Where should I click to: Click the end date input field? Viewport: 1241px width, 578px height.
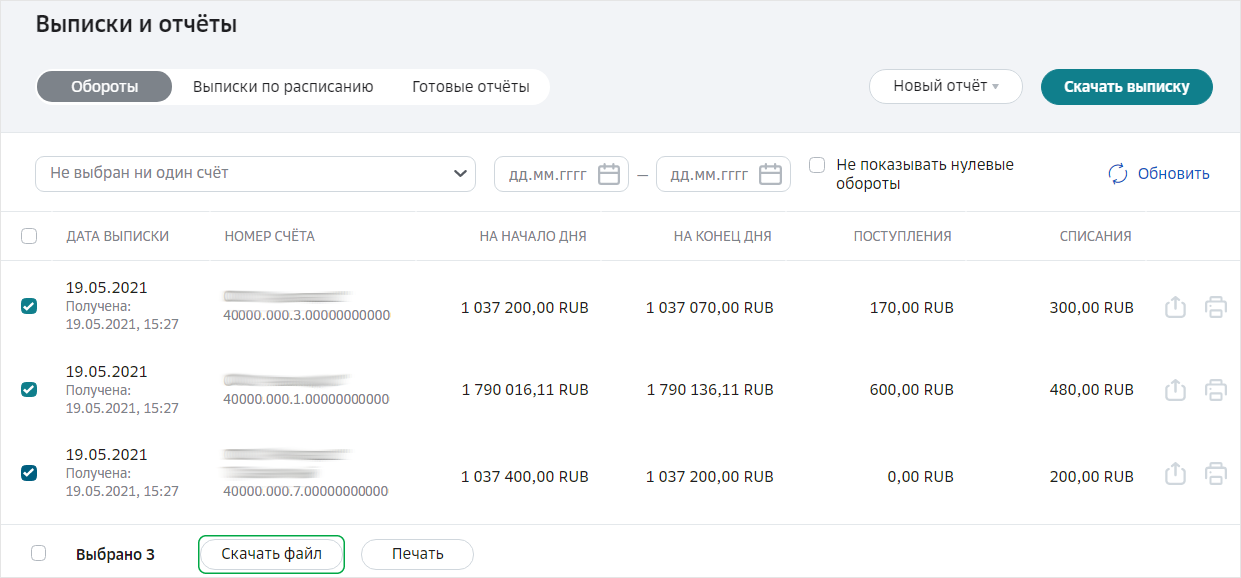[x=723, y=174]
